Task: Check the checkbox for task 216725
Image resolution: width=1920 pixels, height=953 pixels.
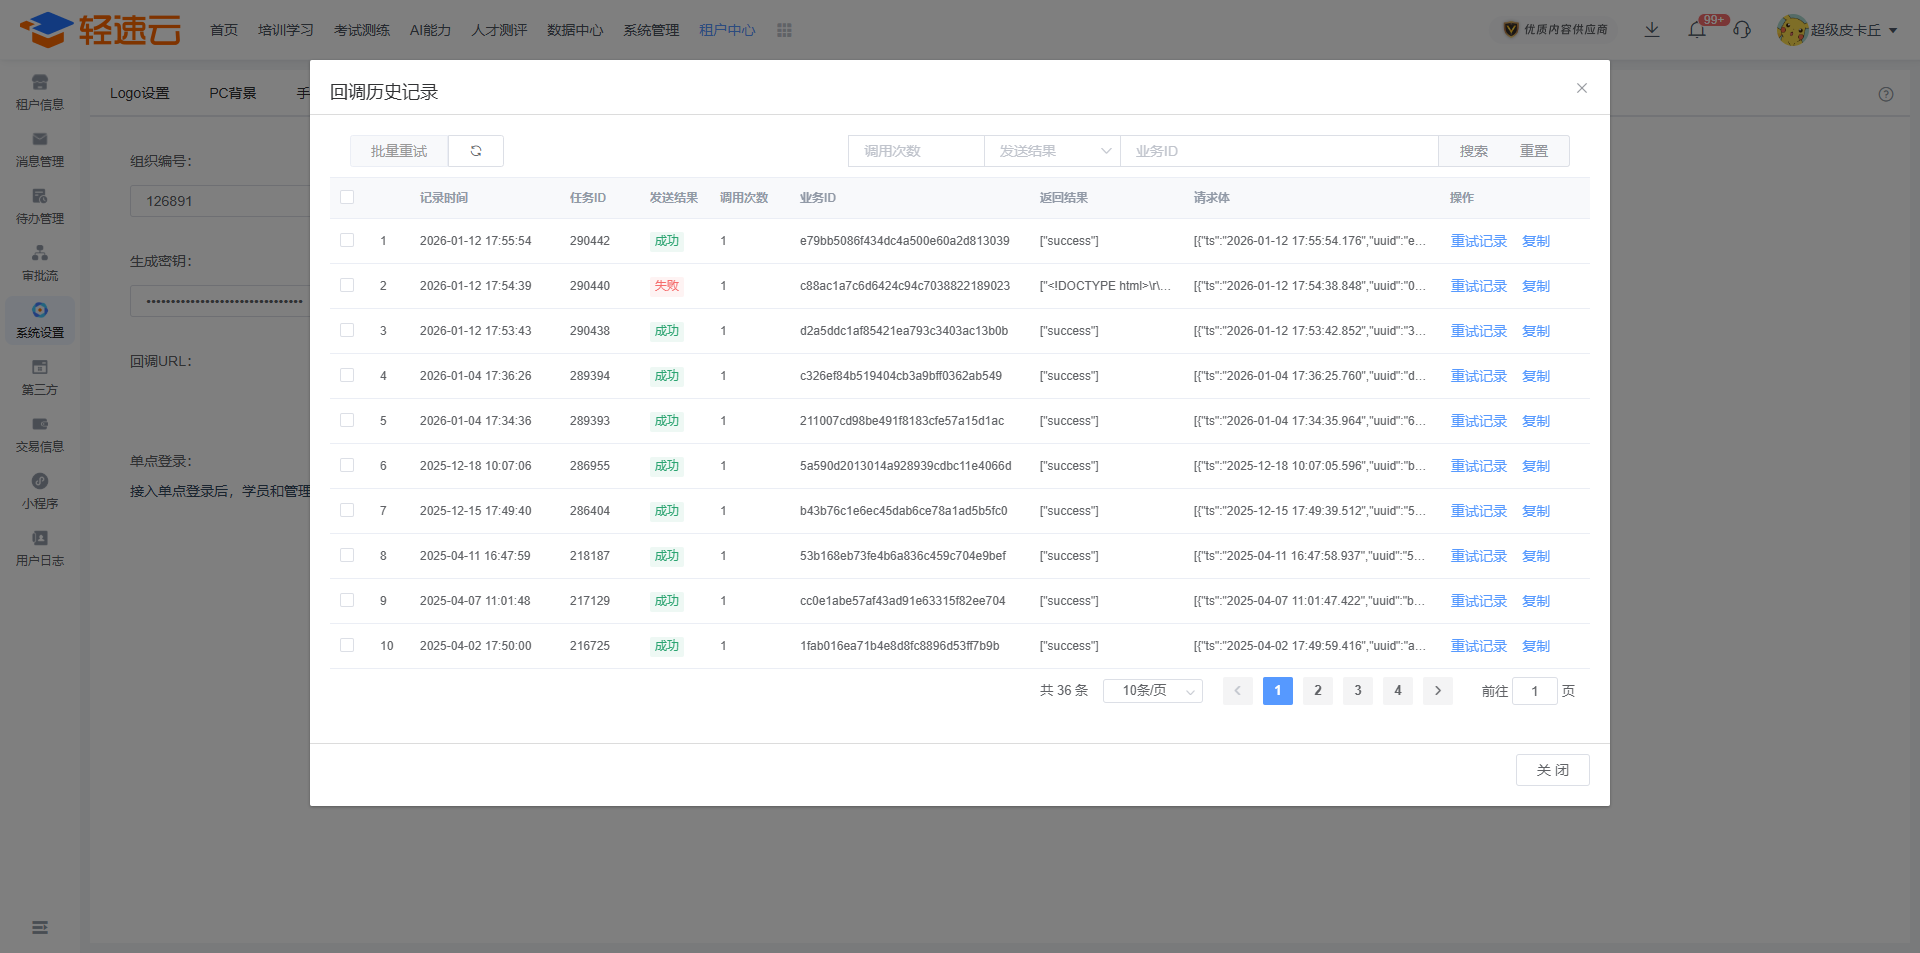Action: point(347,646)
